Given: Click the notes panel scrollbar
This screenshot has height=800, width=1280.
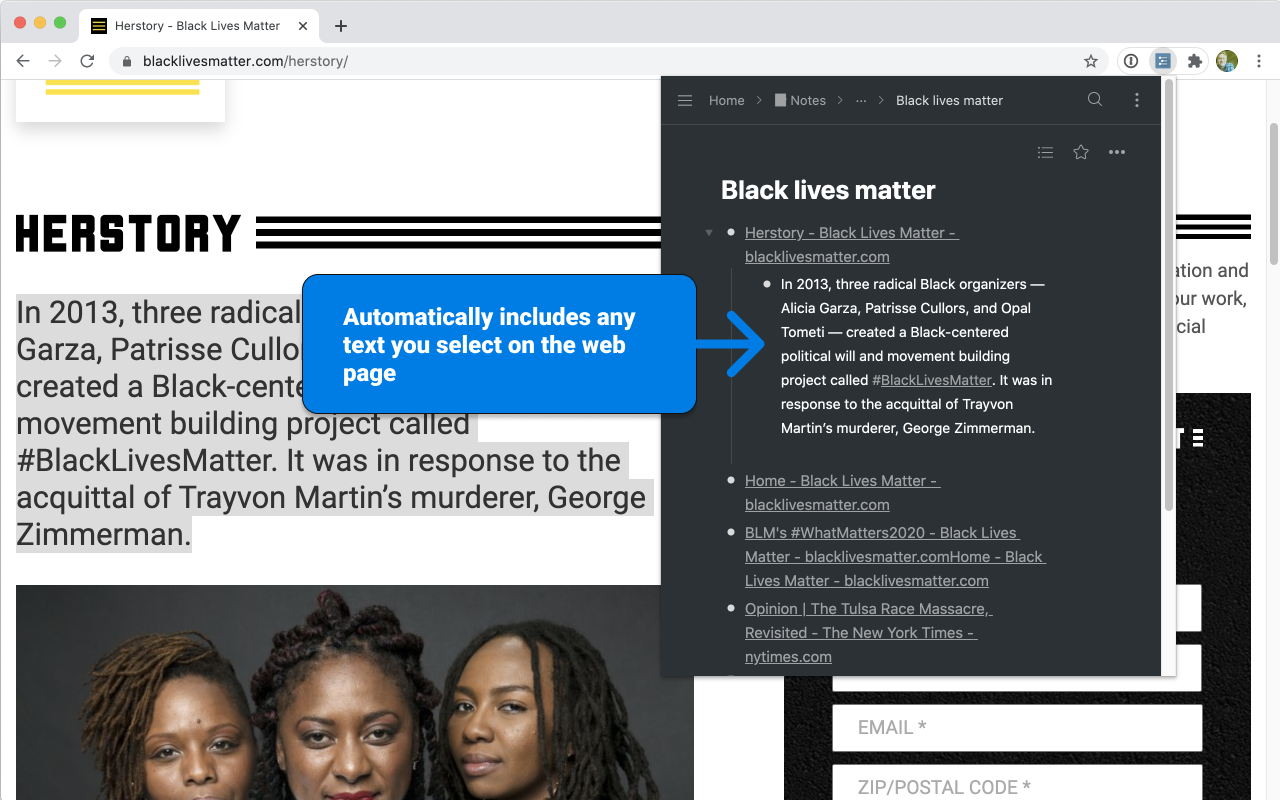Looking at the screenshot, I should coord(1168,300).
